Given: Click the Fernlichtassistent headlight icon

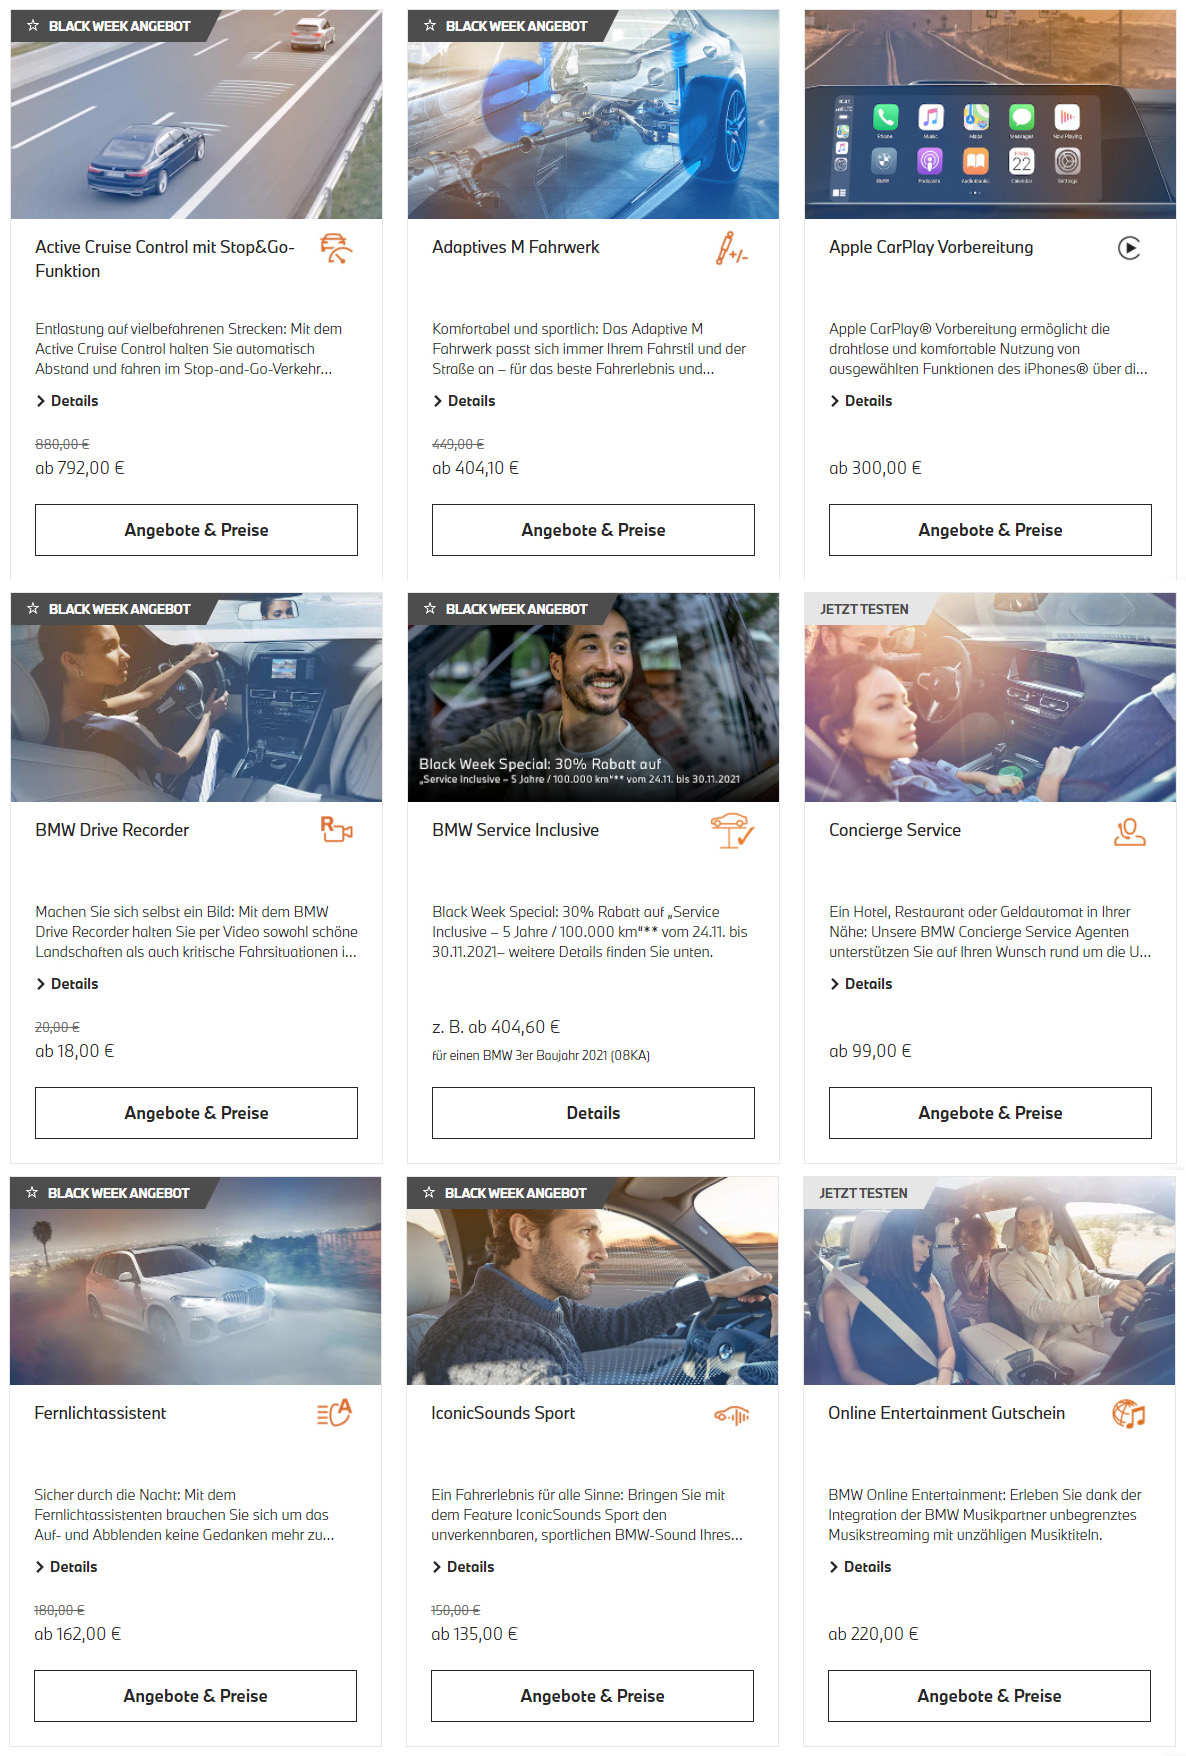Looking at the screenshot, I should tap(334, 1413).
